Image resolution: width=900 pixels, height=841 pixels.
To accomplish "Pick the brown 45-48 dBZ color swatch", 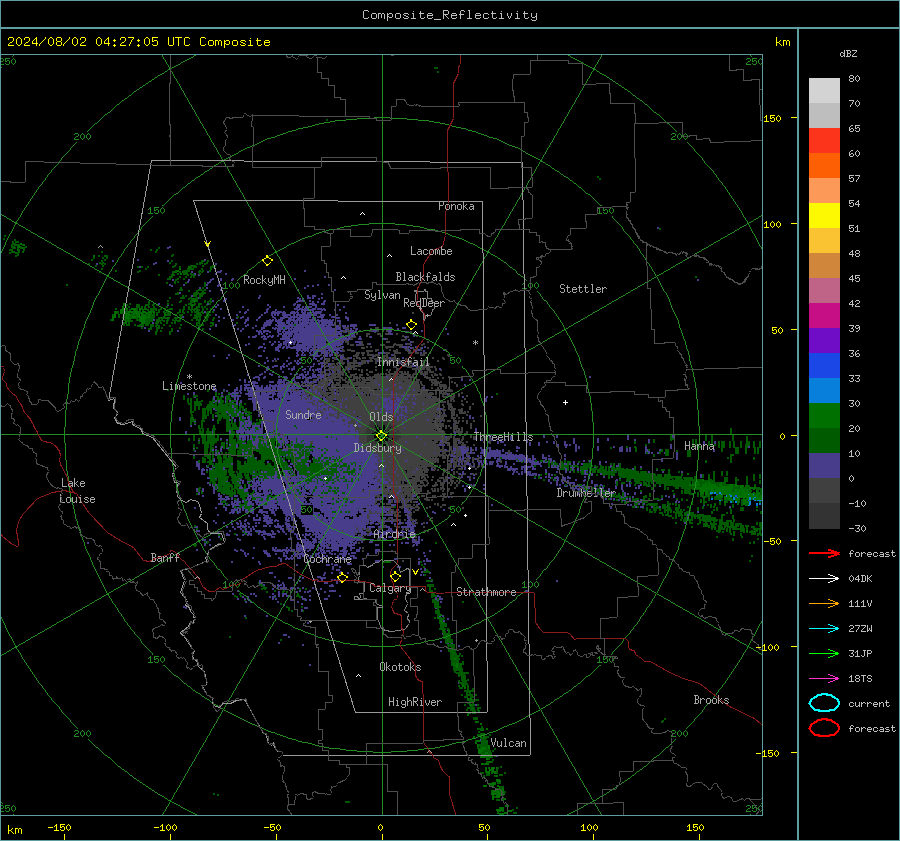I will [x=824, y=266].
